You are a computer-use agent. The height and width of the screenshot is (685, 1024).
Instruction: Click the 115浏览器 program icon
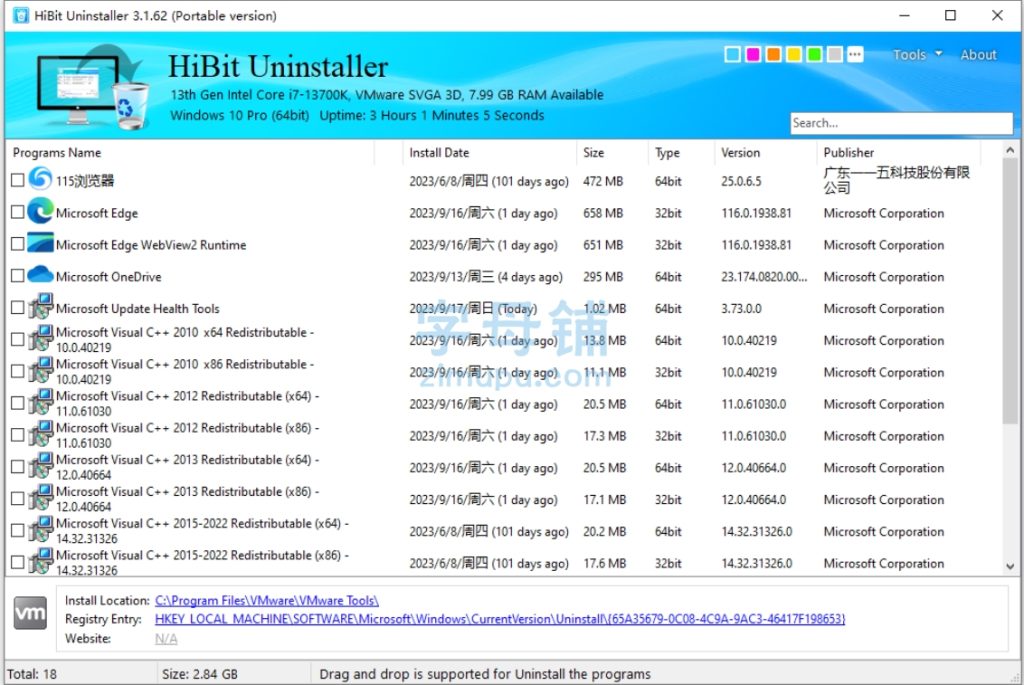40,179
